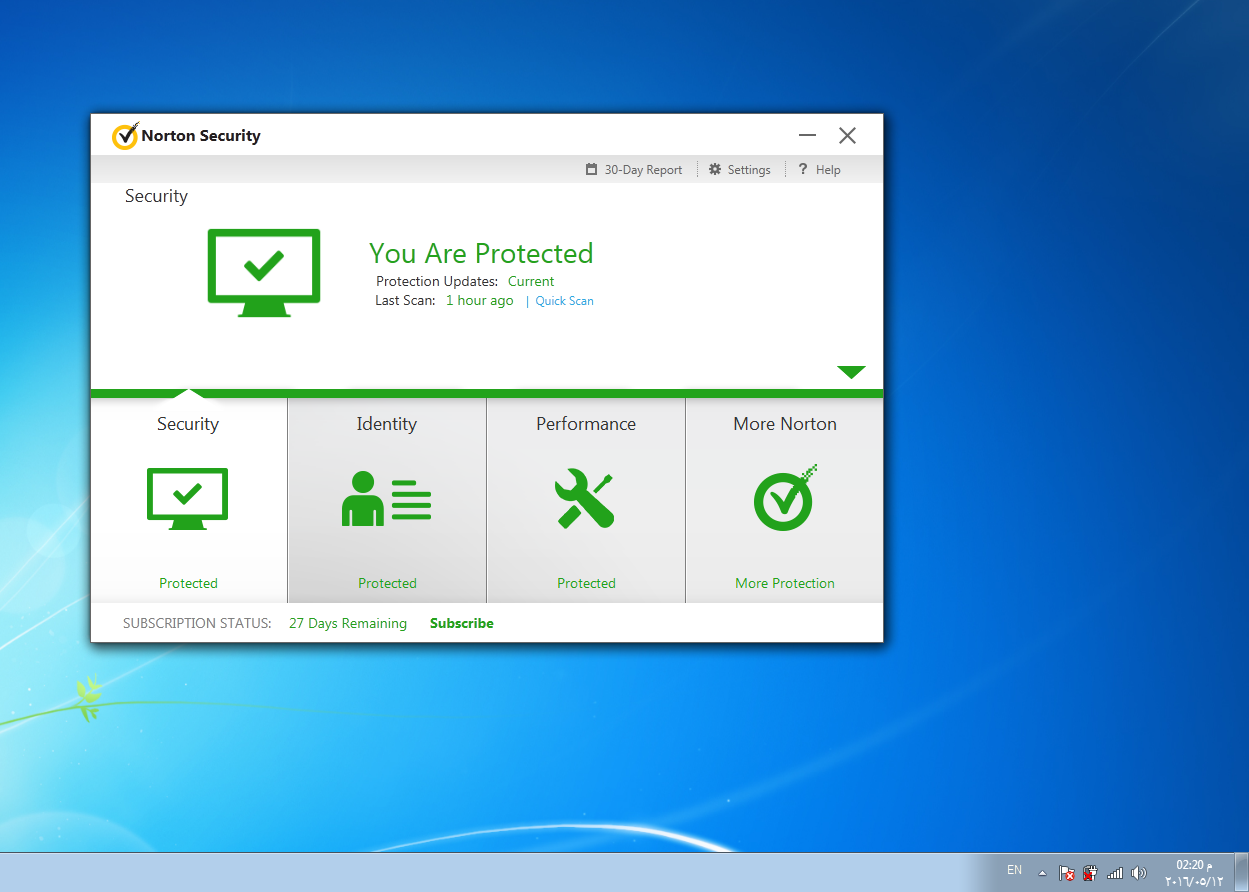1249x892 pixels.
Task: Open Settings text link
Action: point(749,170)
